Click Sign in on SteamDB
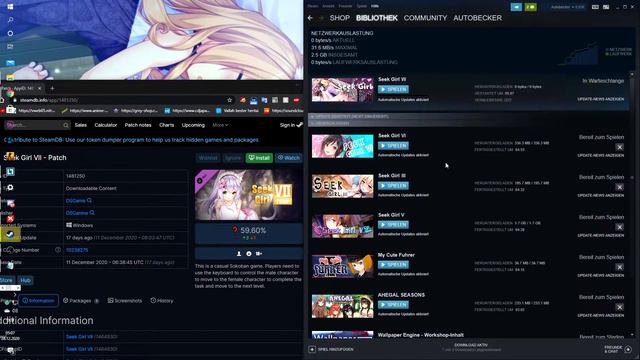Image resolution: width=640 pixels, height=360 pixels. click(291, 125)
